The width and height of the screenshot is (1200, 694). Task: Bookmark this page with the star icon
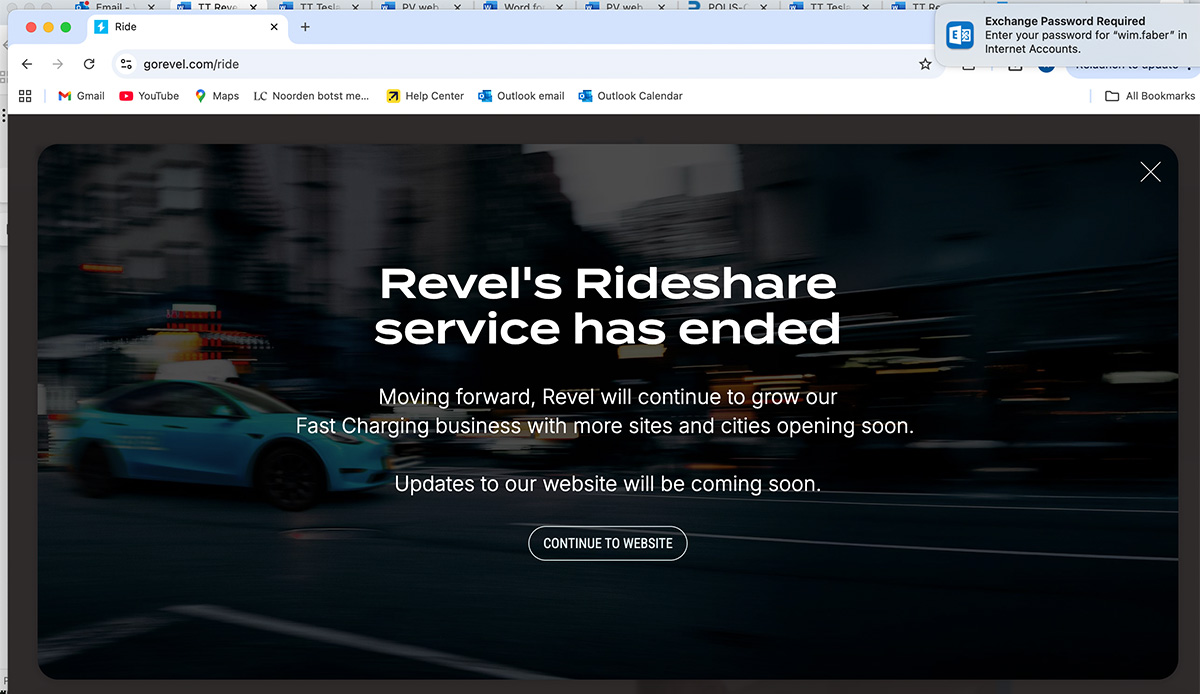point(925,64)
